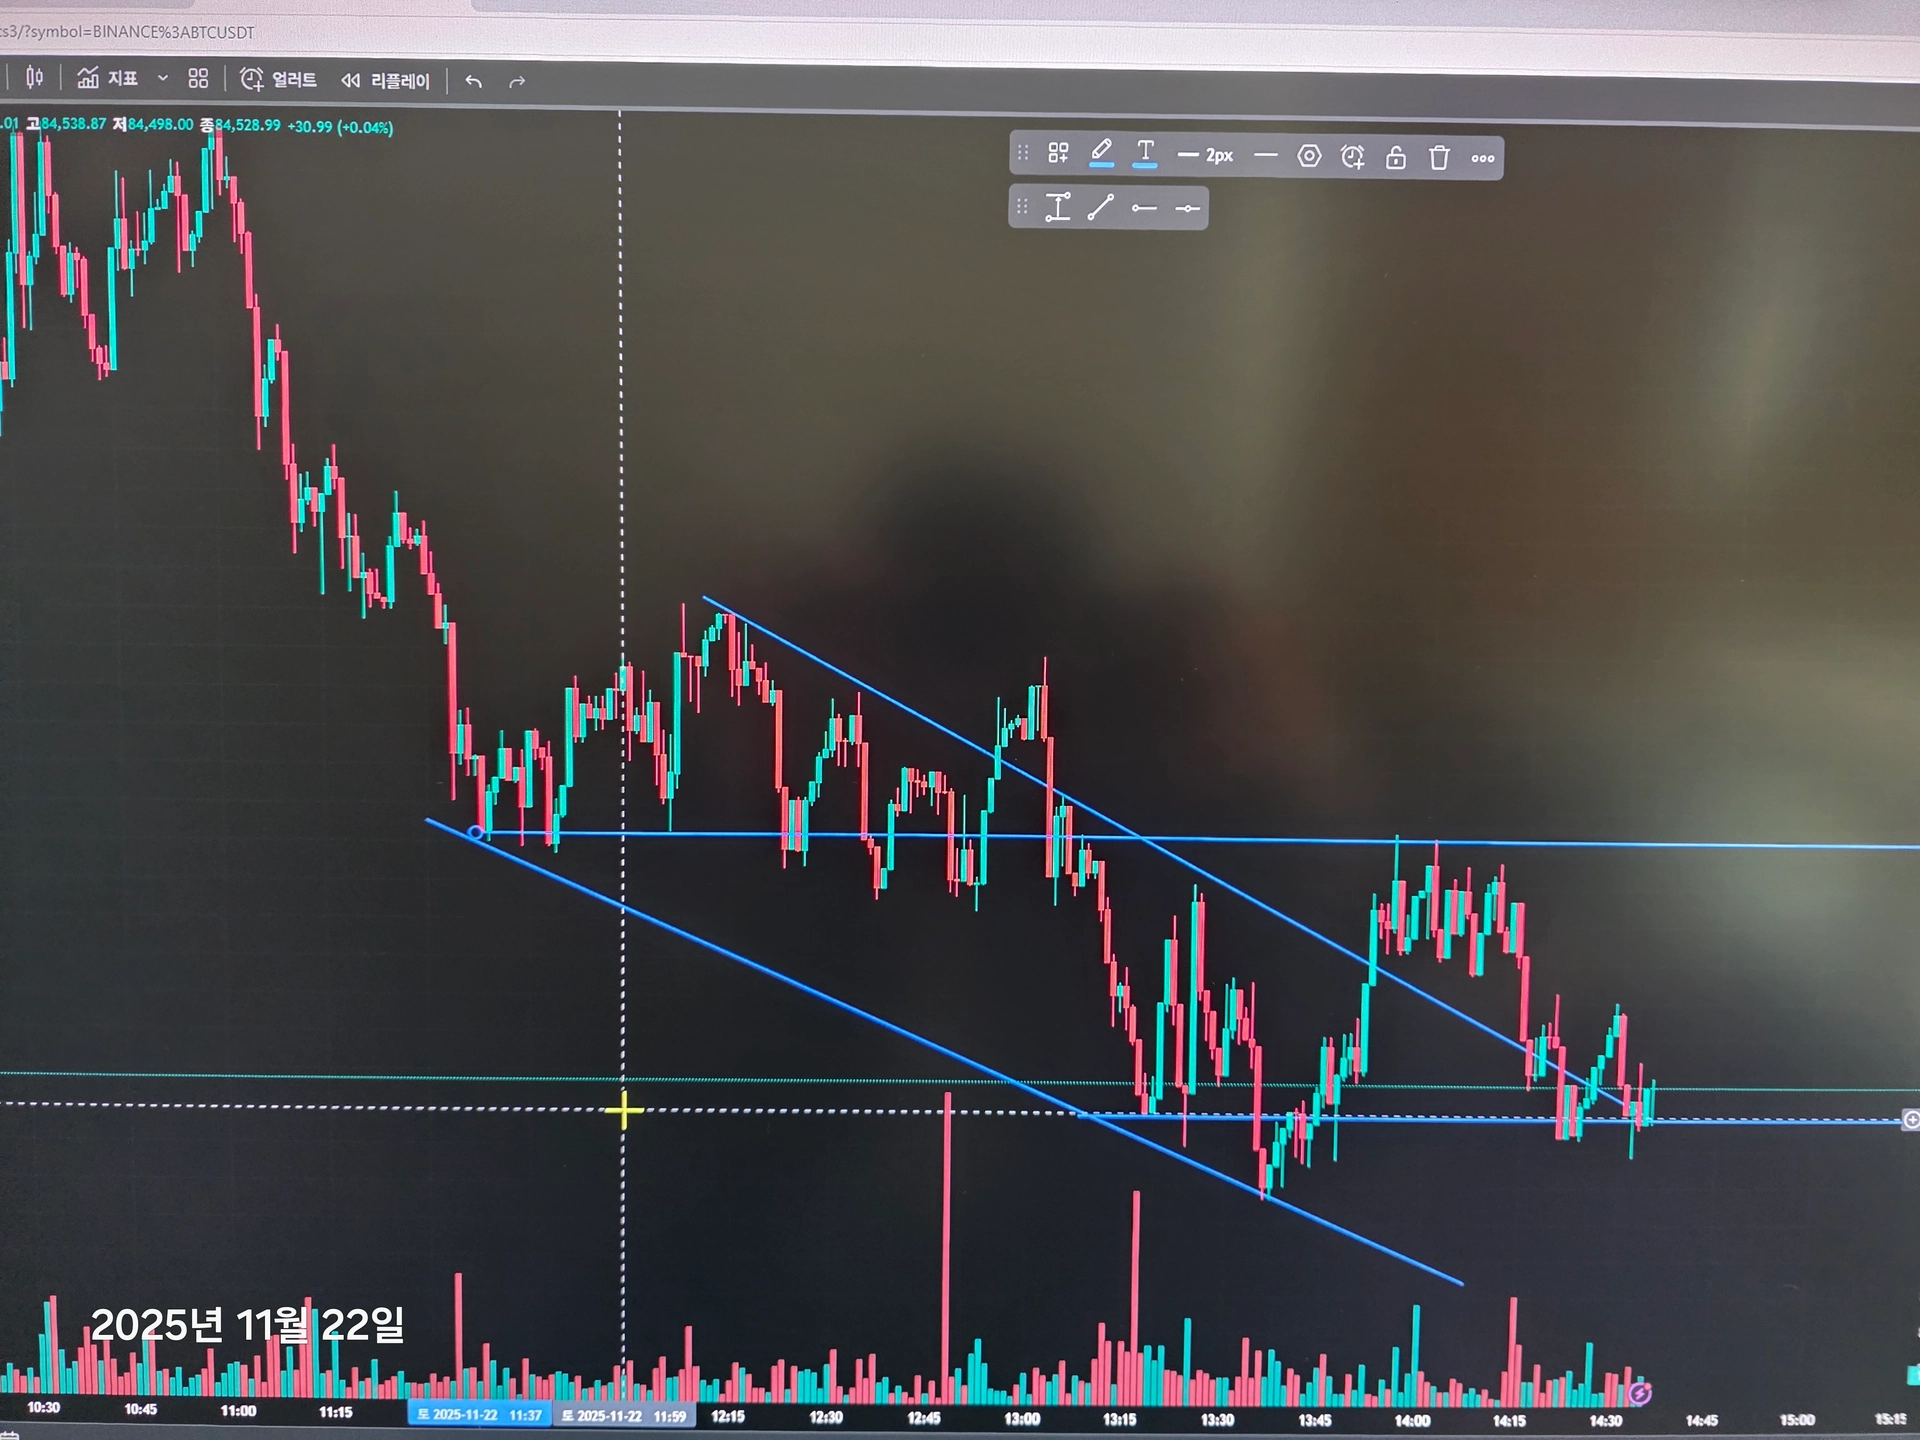Open the more options three-dot menu
Viewport: 1920px width, 1440px height.
click(x=1483, y=158)
